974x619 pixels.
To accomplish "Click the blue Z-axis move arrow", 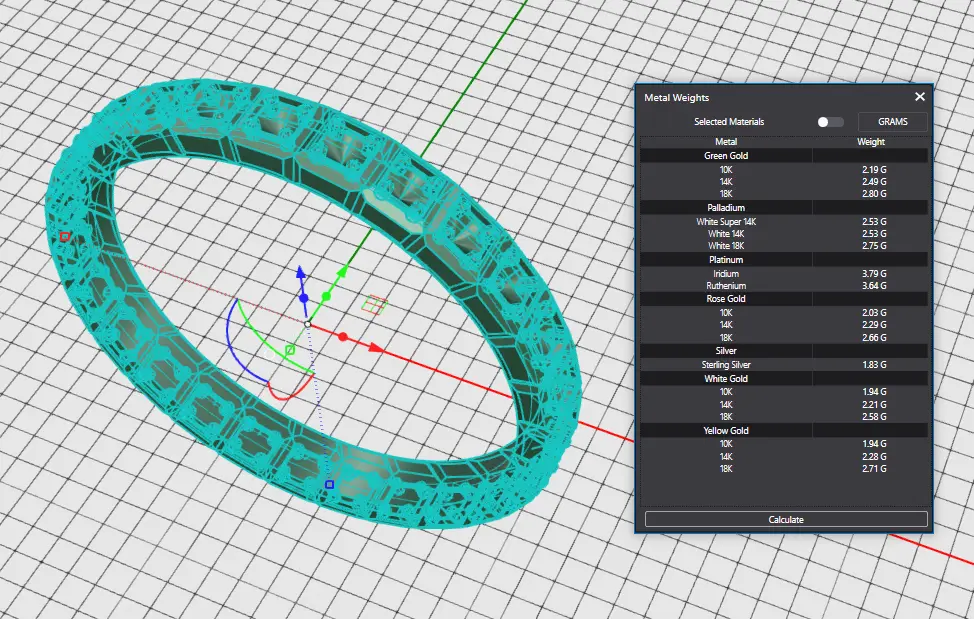I will pyautogui.click(x=301, y=272).
